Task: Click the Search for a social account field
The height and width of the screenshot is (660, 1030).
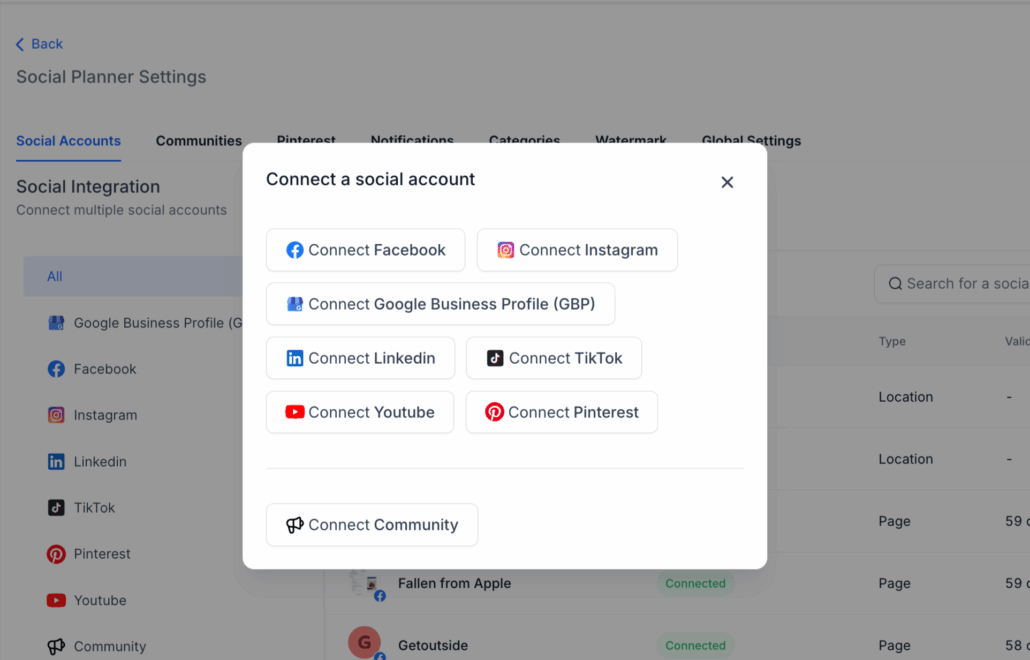Action: coord(952,284)
